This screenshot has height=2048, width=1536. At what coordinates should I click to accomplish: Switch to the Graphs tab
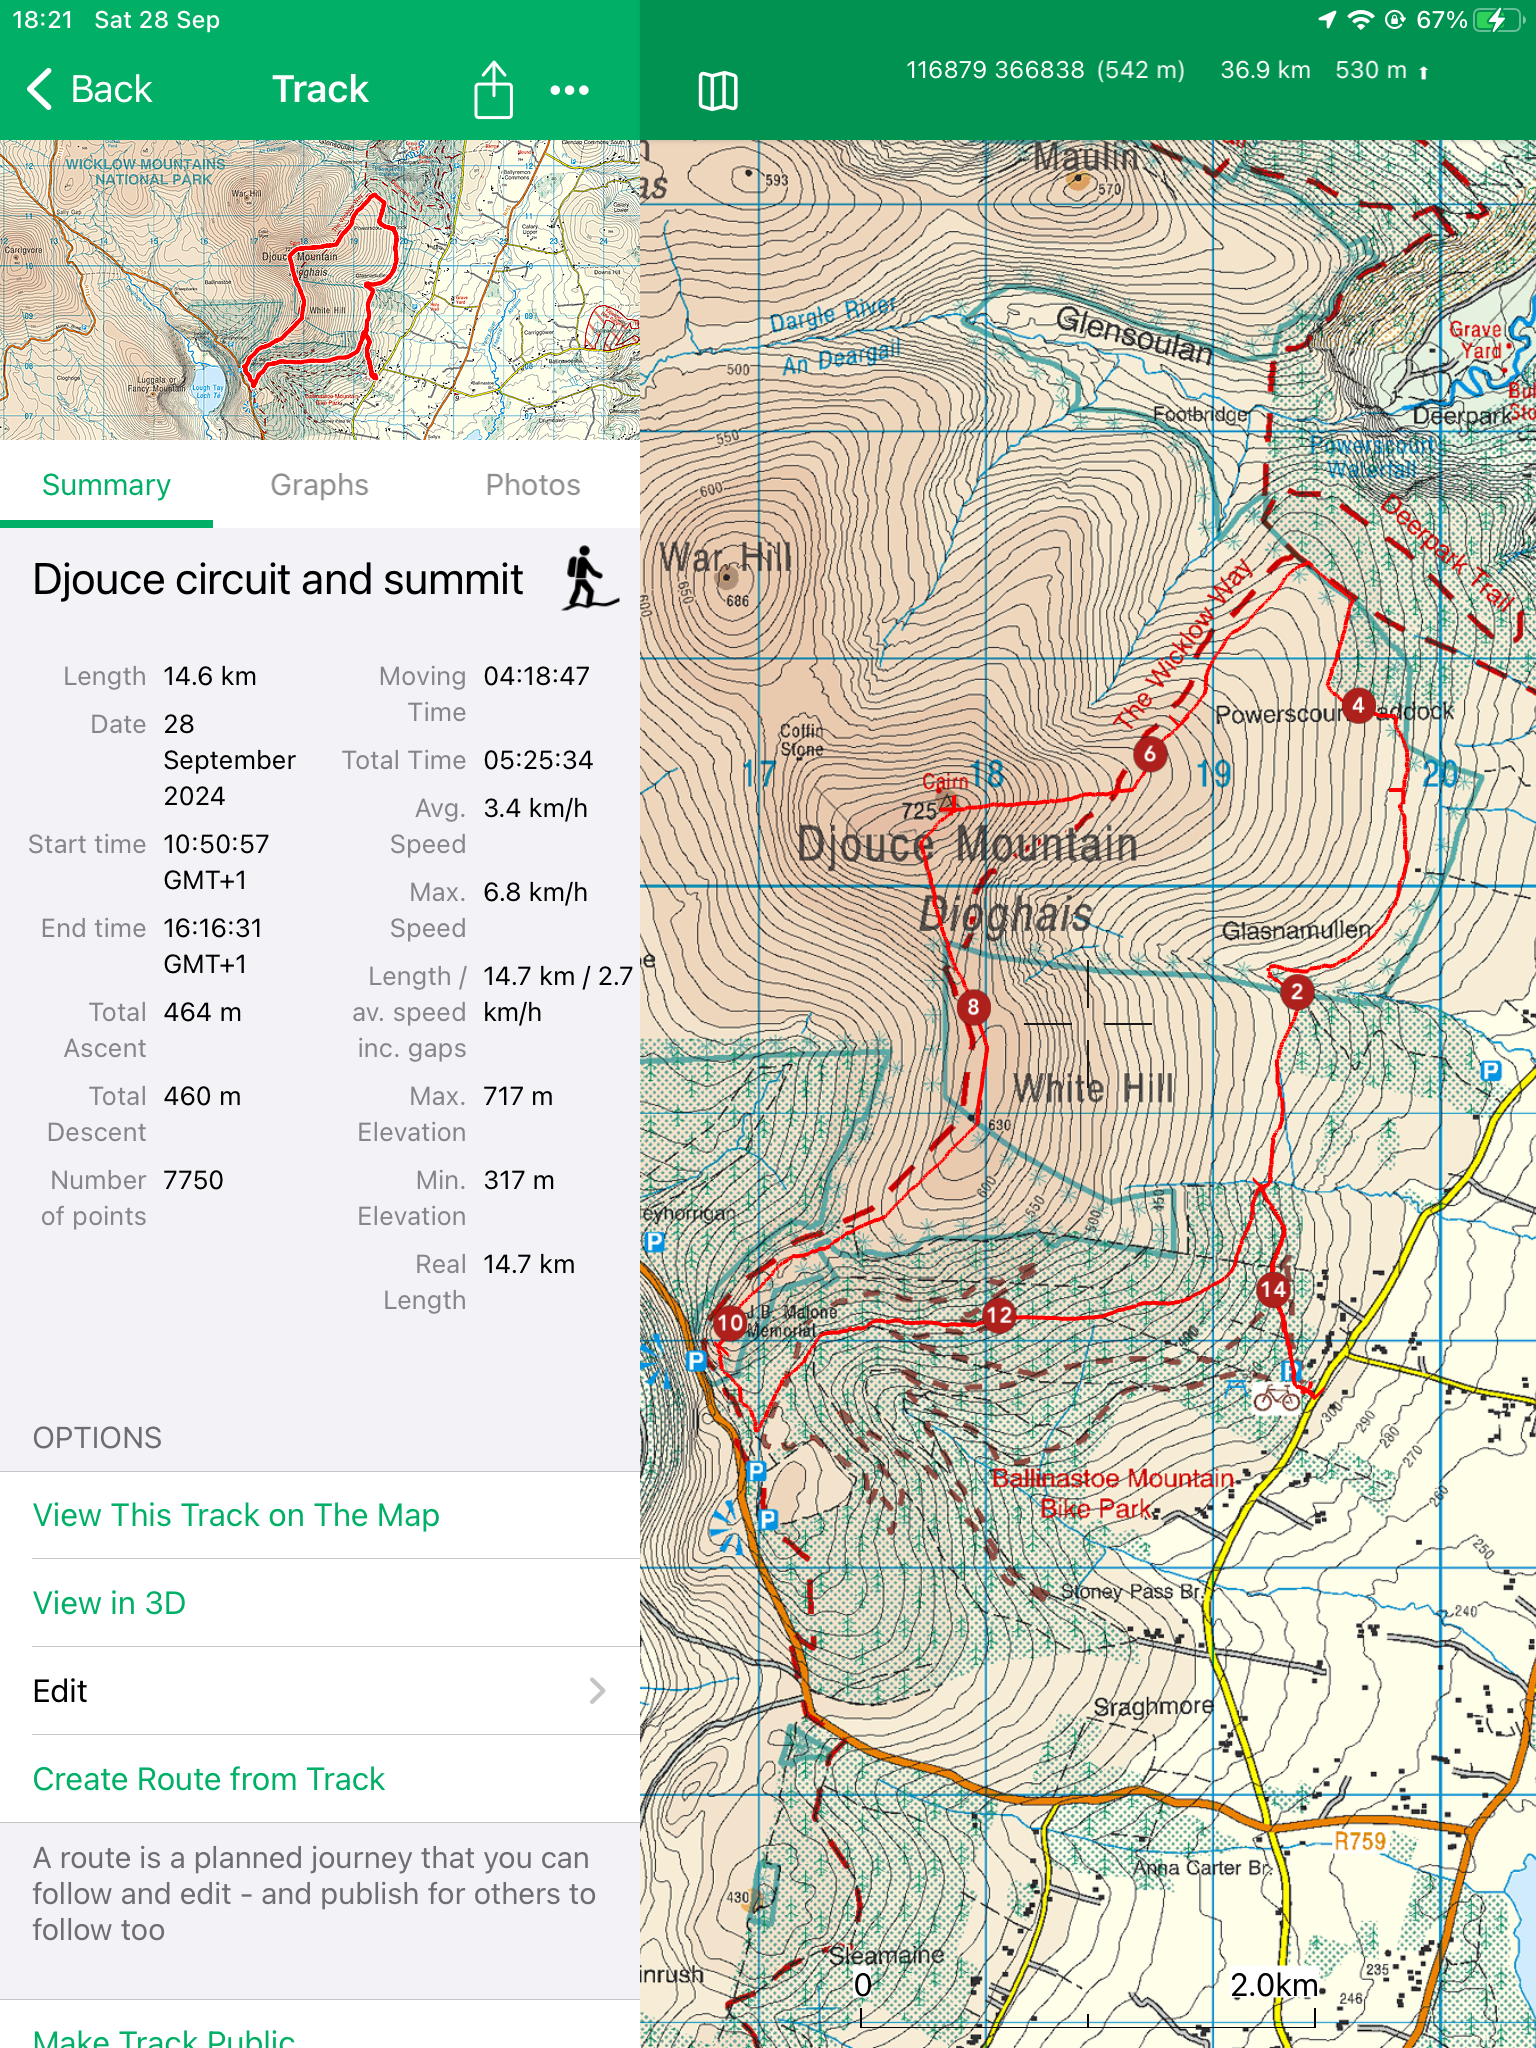319,485
